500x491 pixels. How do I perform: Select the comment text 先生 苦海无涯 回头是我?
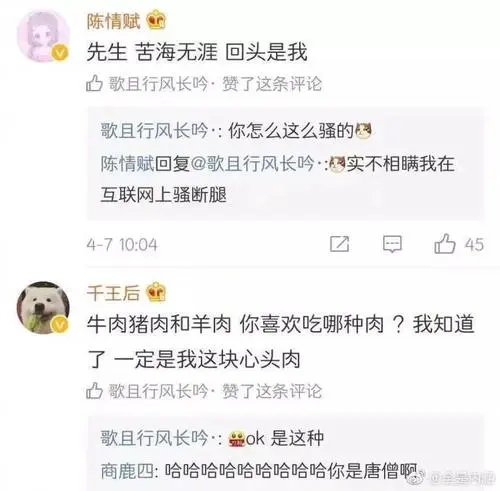point(197,52)
